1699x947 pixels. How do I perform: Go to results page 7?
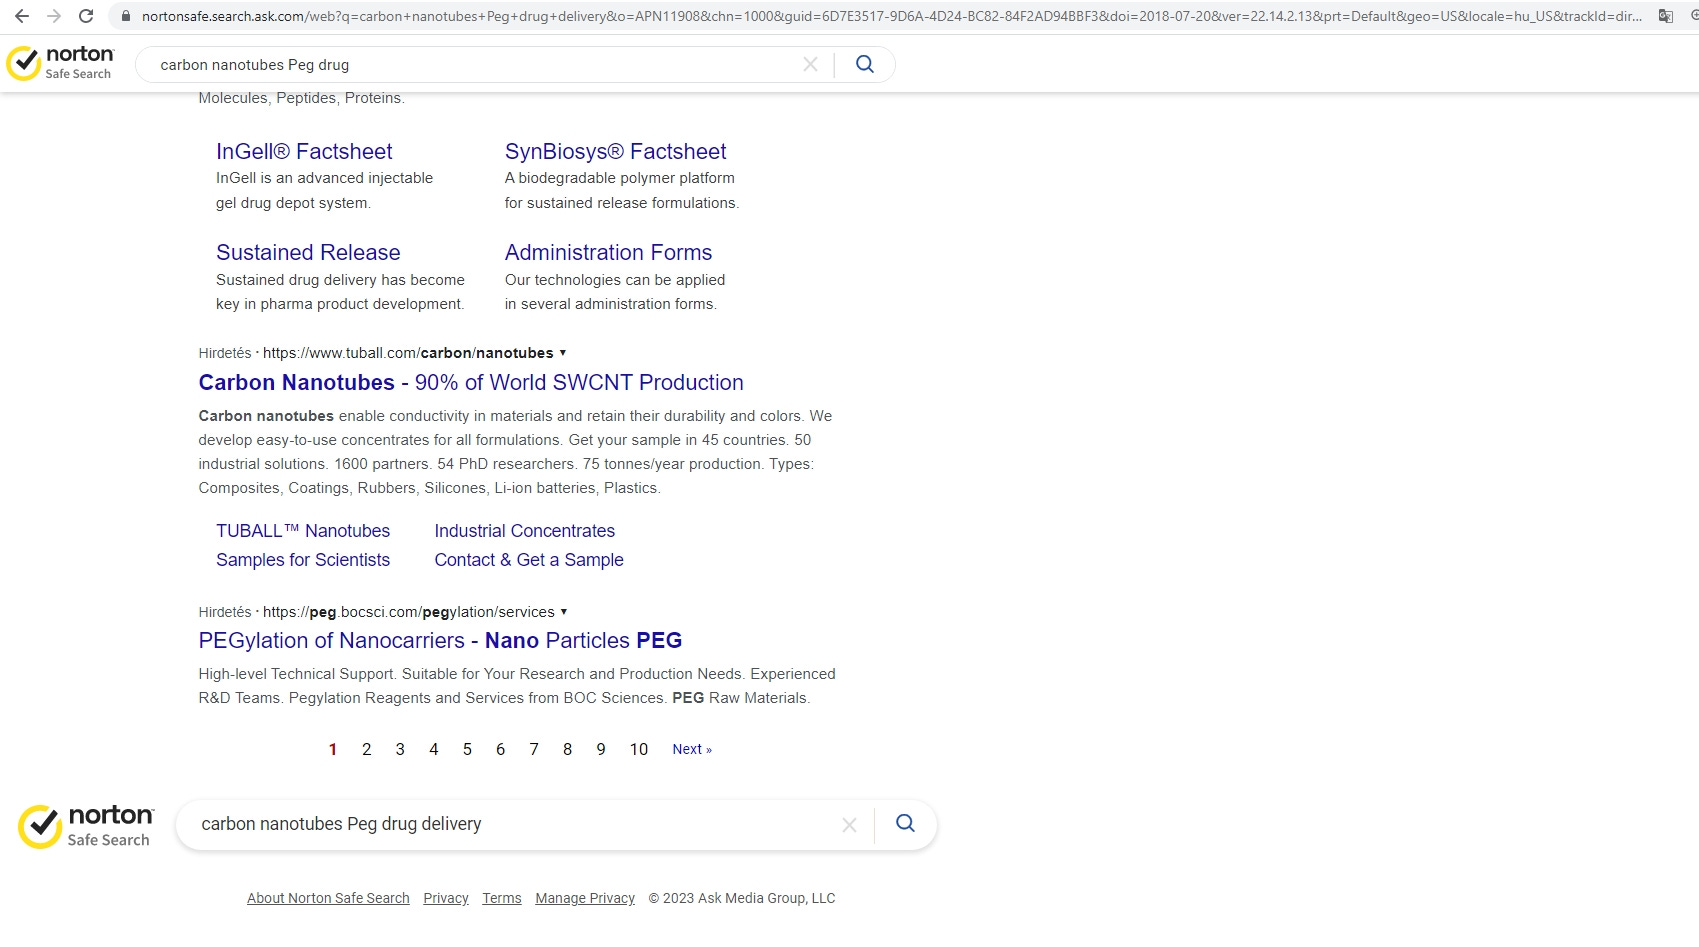coord(534,749)
